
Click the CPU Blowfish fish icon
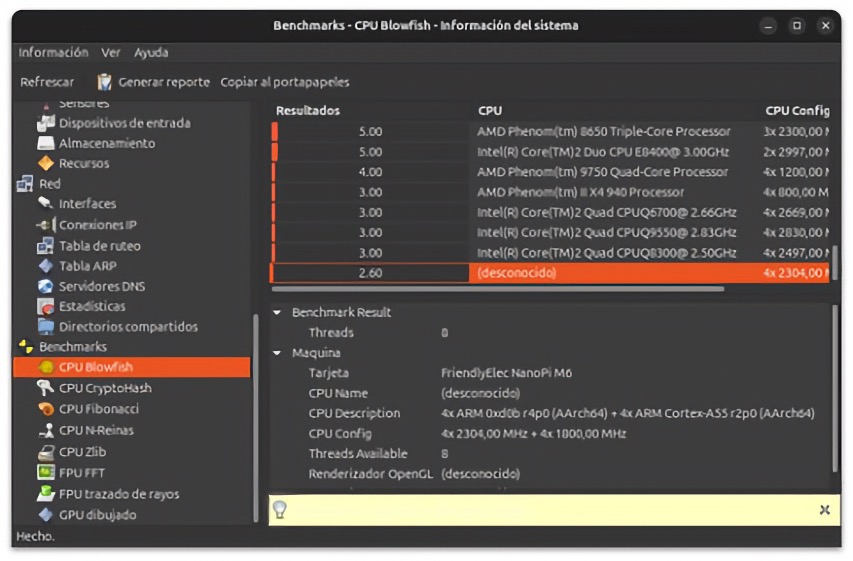pyautogui.click(x=46, y=367)
